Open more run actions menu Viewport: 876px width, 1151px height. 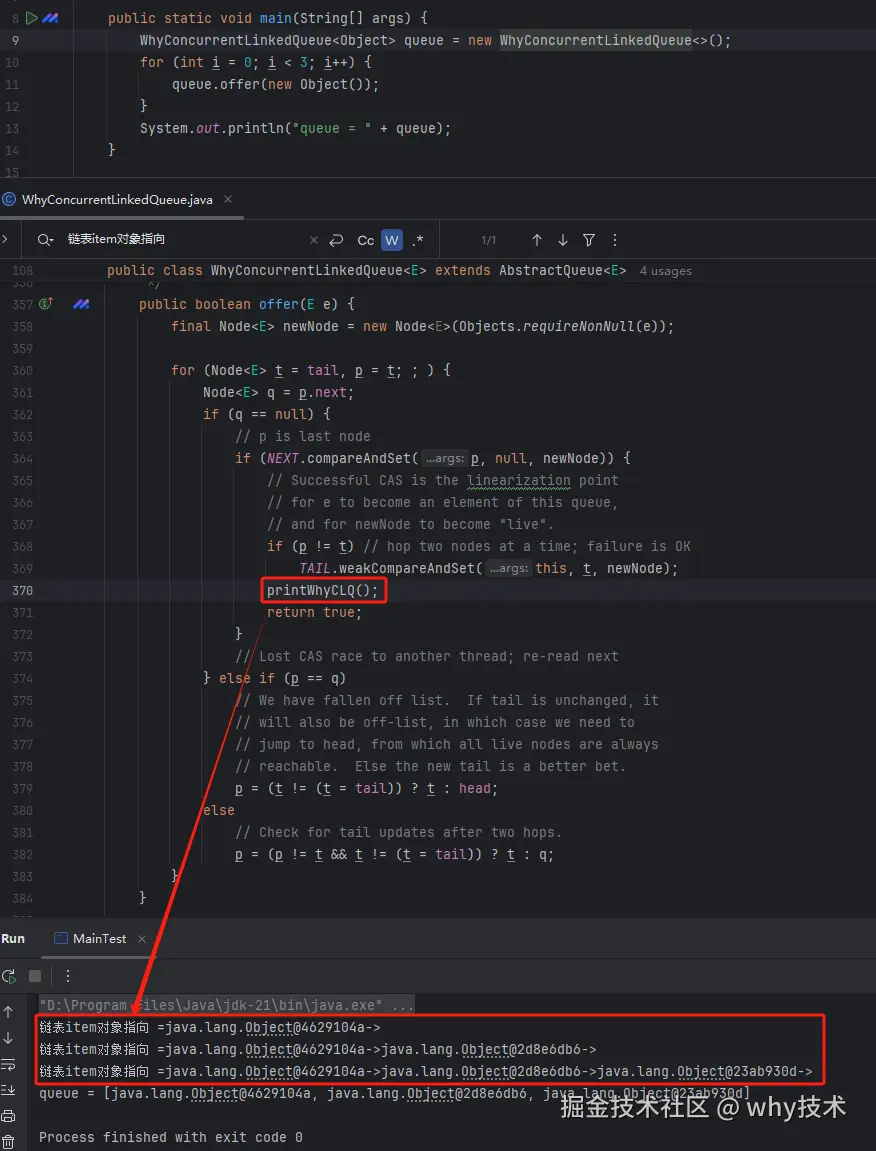tap(68, 976)
